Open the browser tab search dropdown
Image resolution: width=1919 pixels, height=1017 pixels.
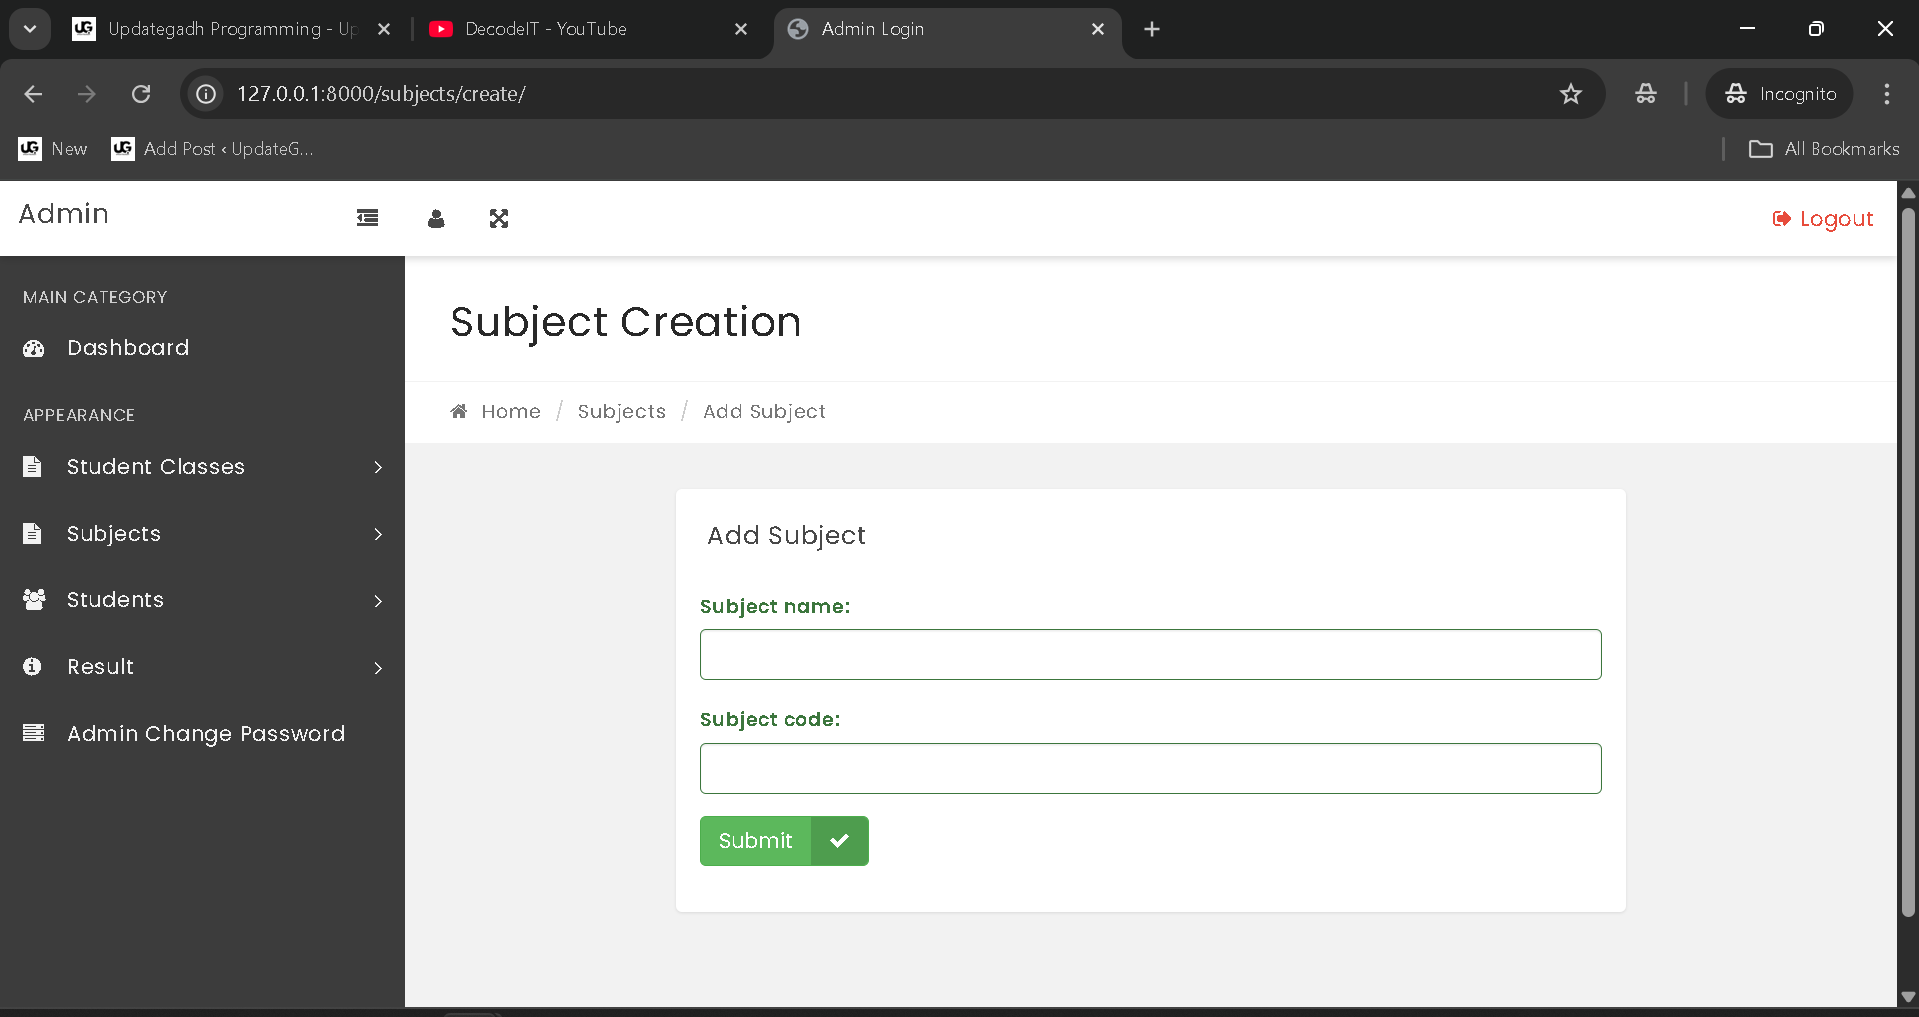(x=30, y=29)
